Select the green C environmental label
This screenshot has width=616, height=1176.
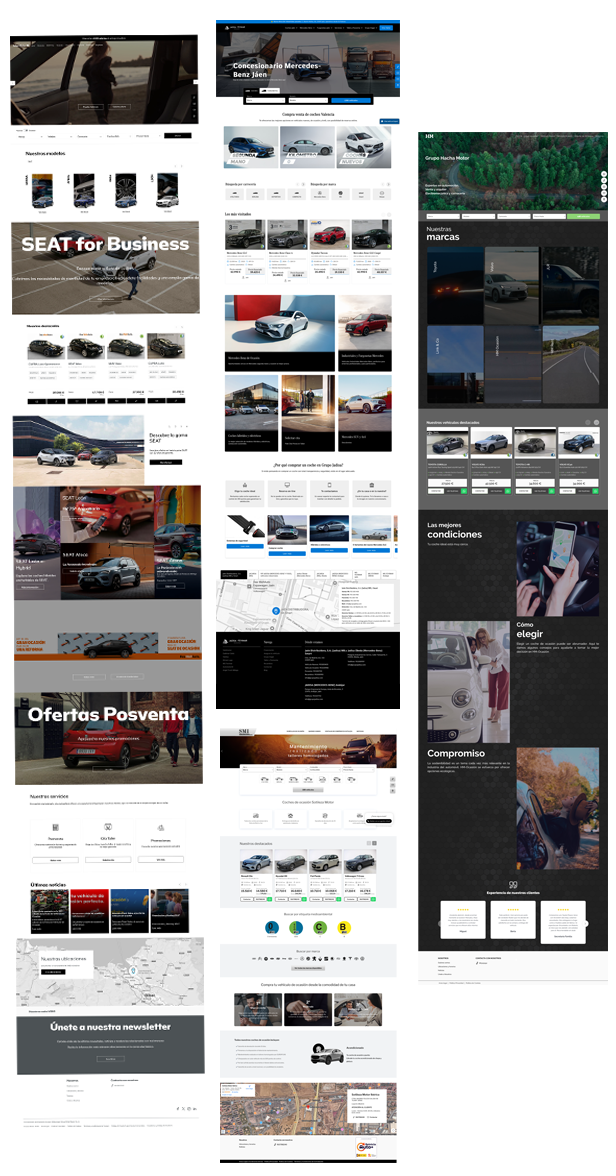coord(320,928)
